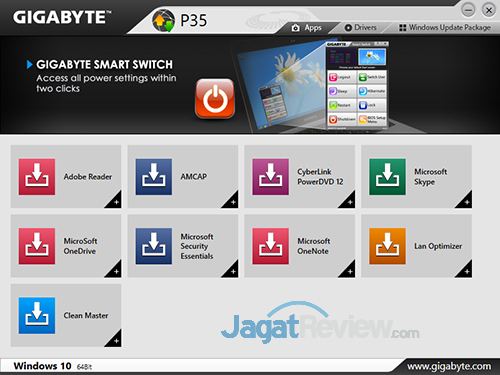The height and width of the screenshot is (375, 500).
Task: Click the MicroSoft OneDrive label
Action: (80, 246)
